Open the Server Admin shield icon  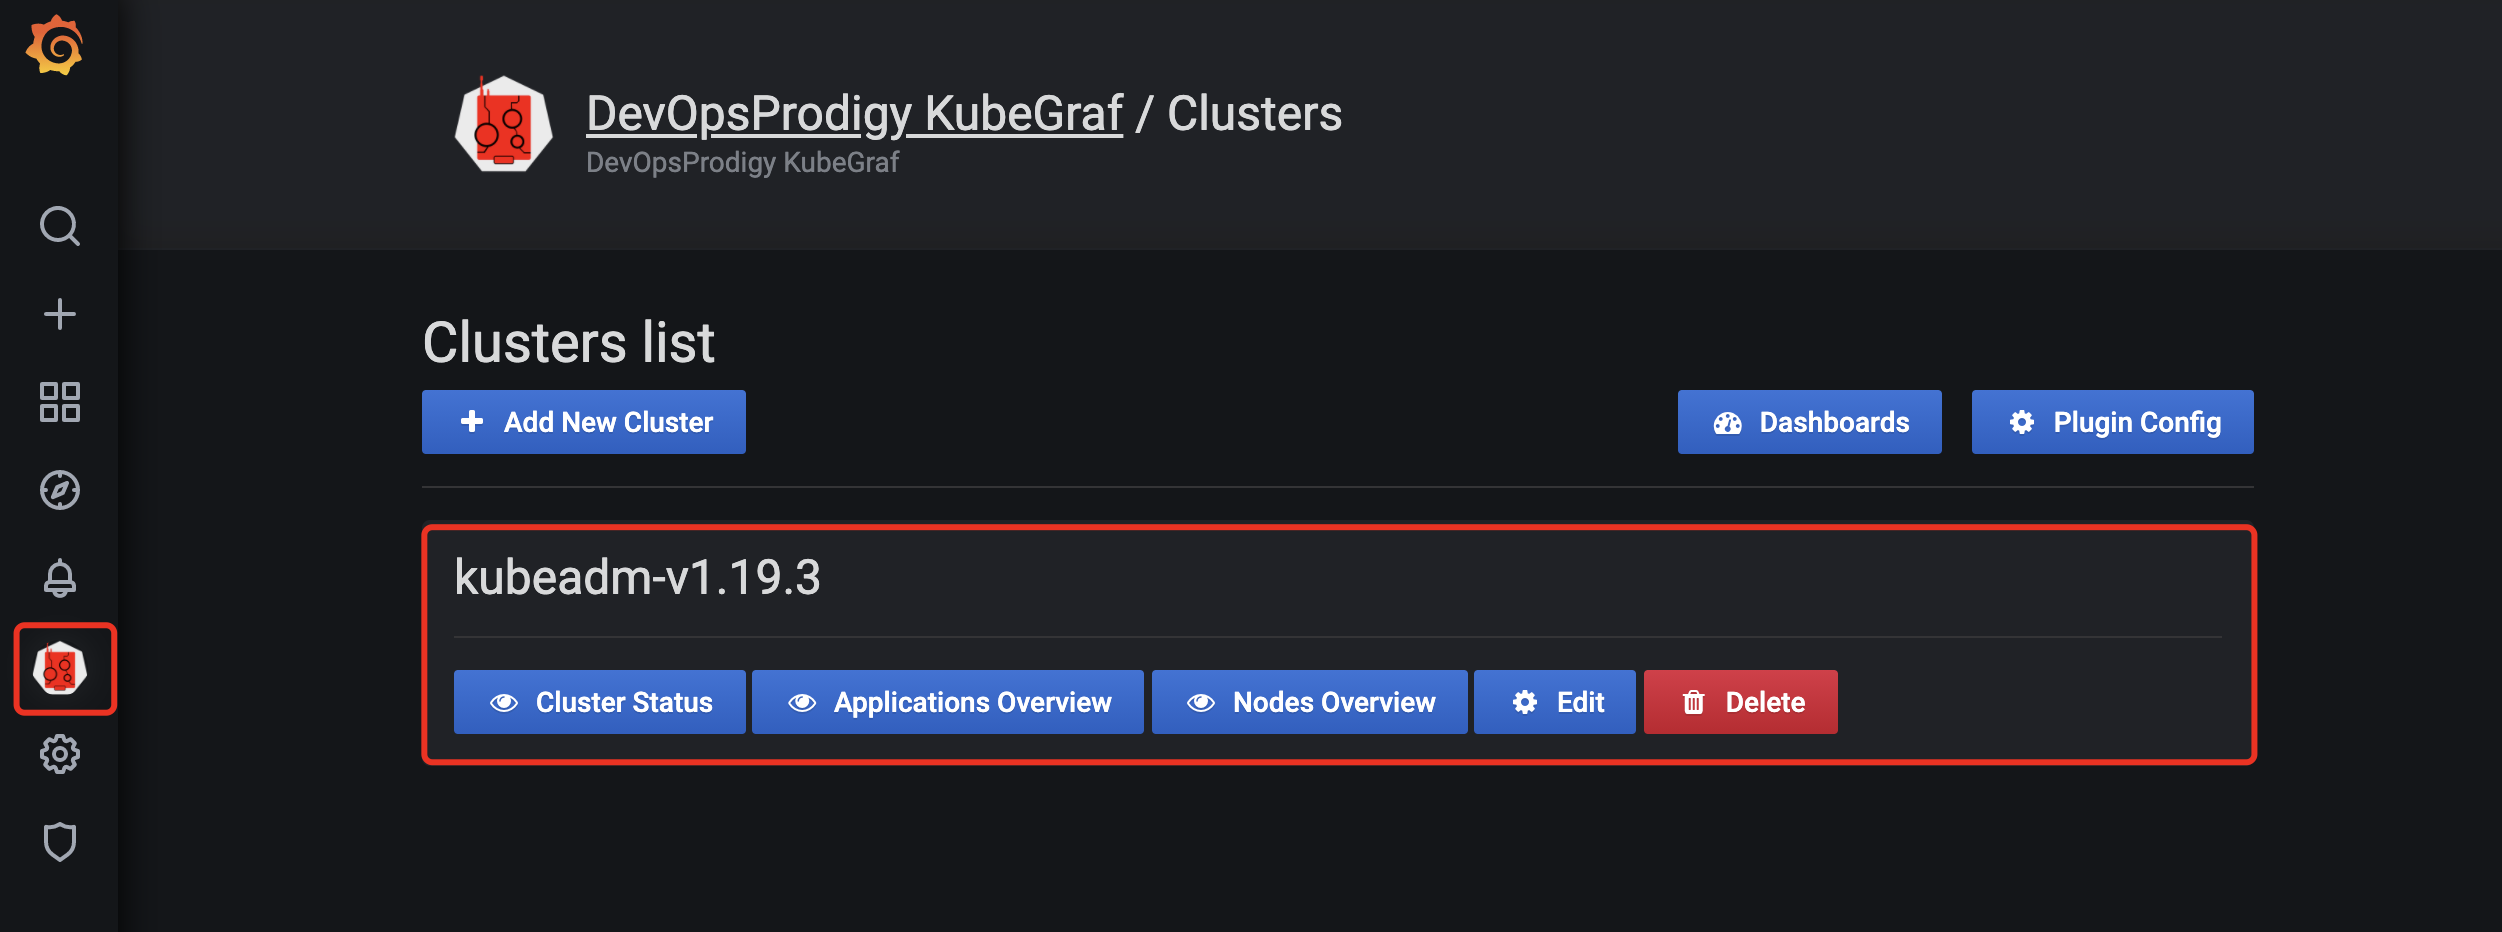60,842
